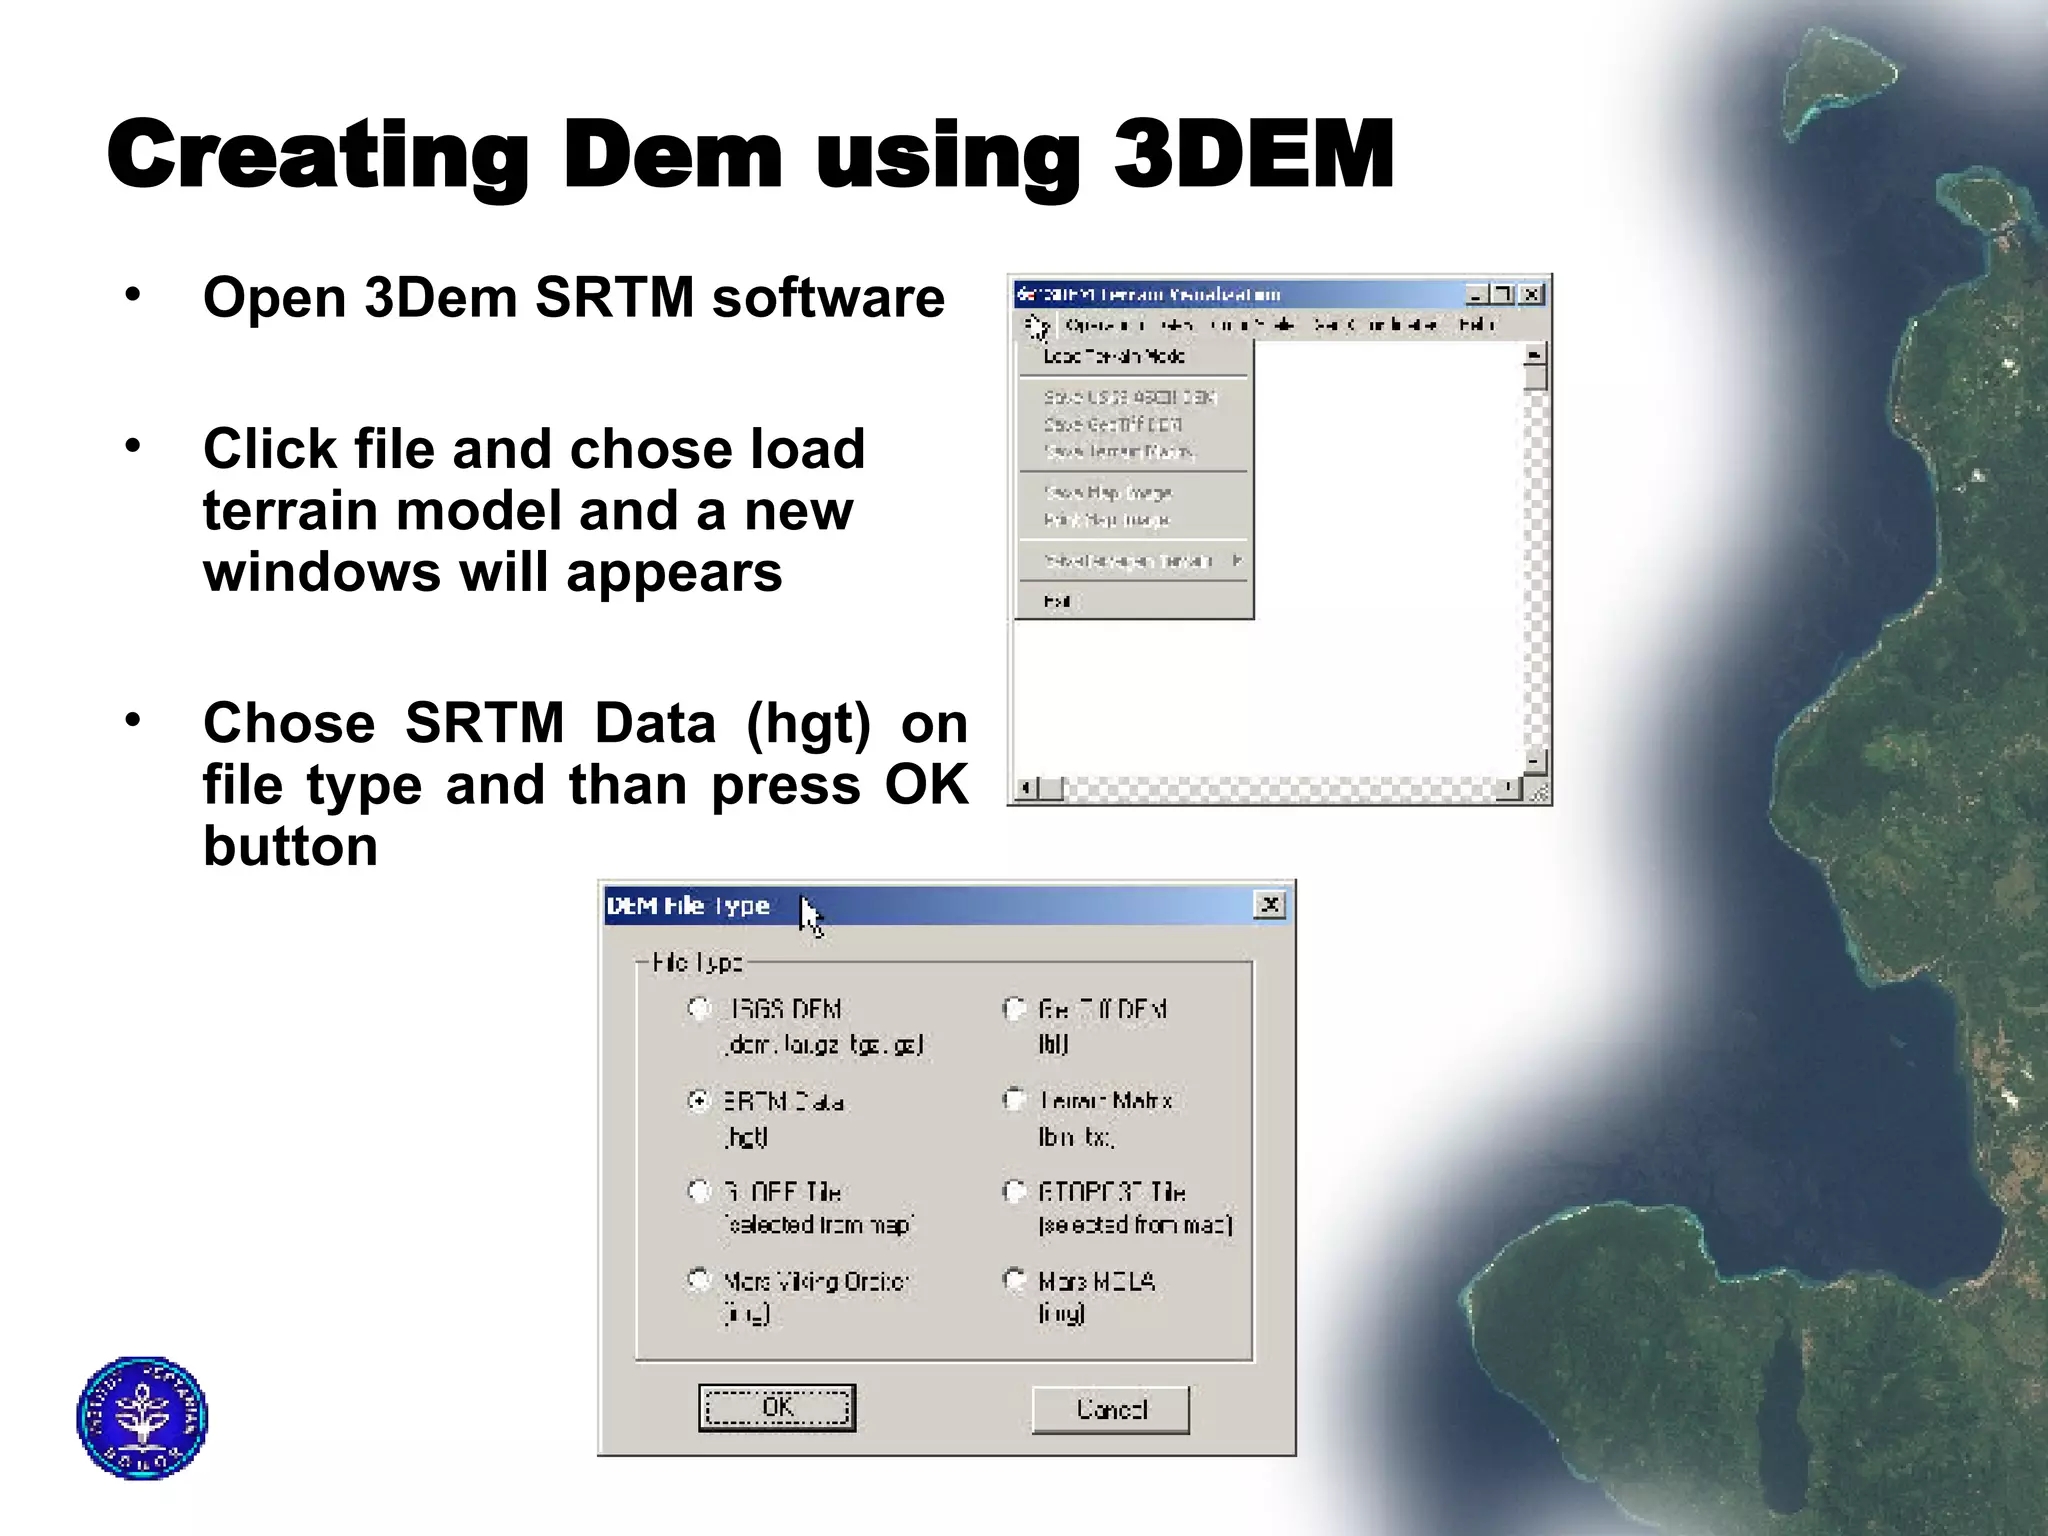Select the USGS DEM radio button
This screenshot has width=2048, height=1536.
700,1008
